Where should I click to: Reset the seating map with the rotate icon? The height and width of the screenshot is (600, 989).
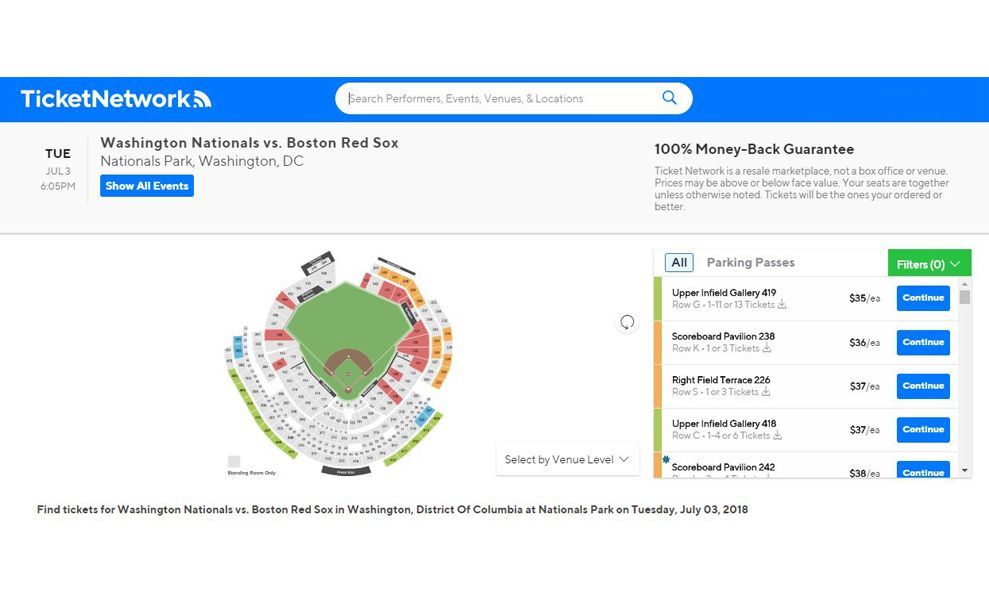(x=627, y=322)
